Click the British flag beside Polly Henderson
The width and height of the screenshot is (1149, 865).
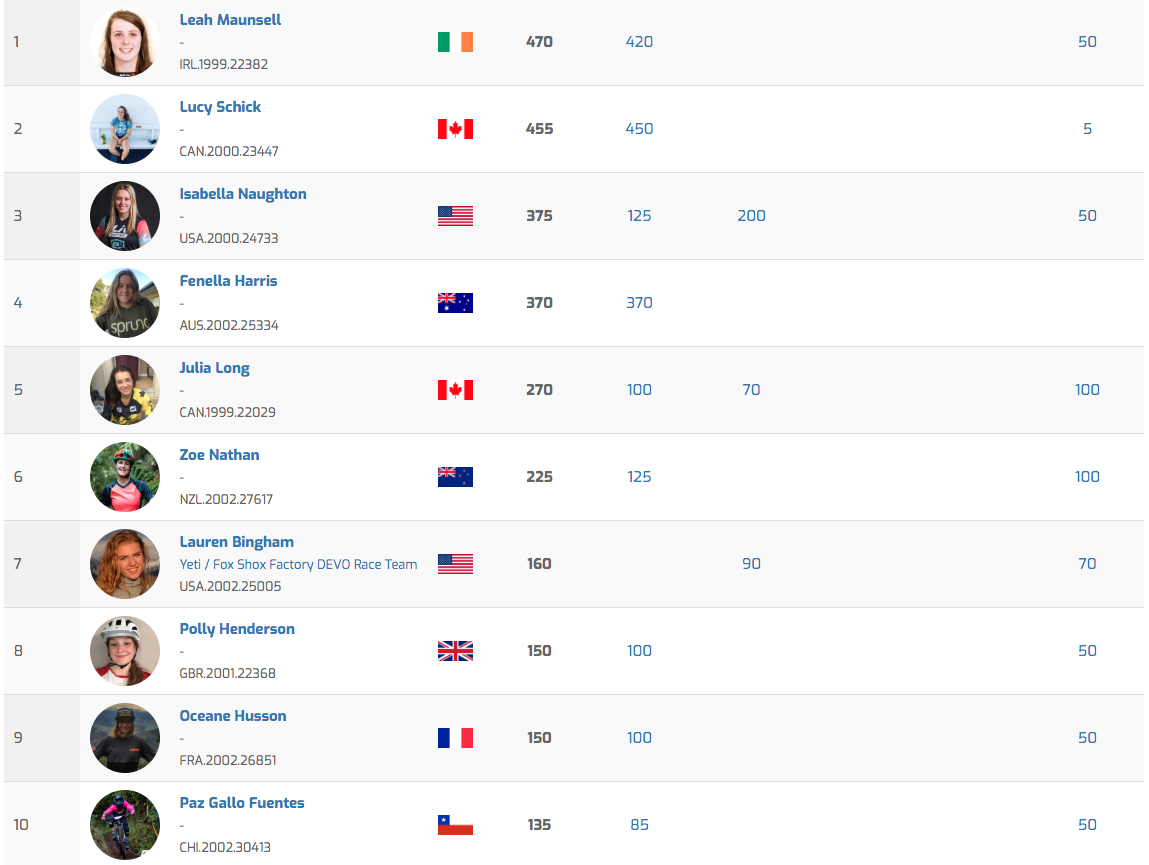pyautogui.click(x=455, y=651)
